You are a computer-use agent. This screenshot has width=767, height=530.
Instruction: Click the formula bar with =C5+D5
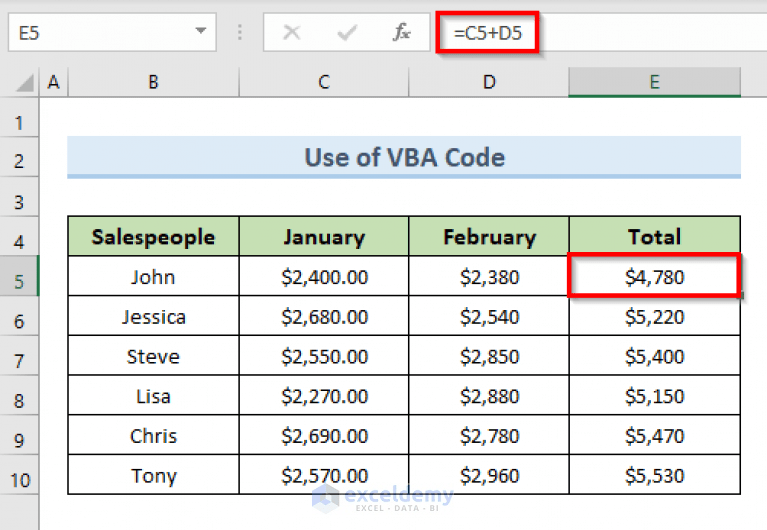coord(601,32)
